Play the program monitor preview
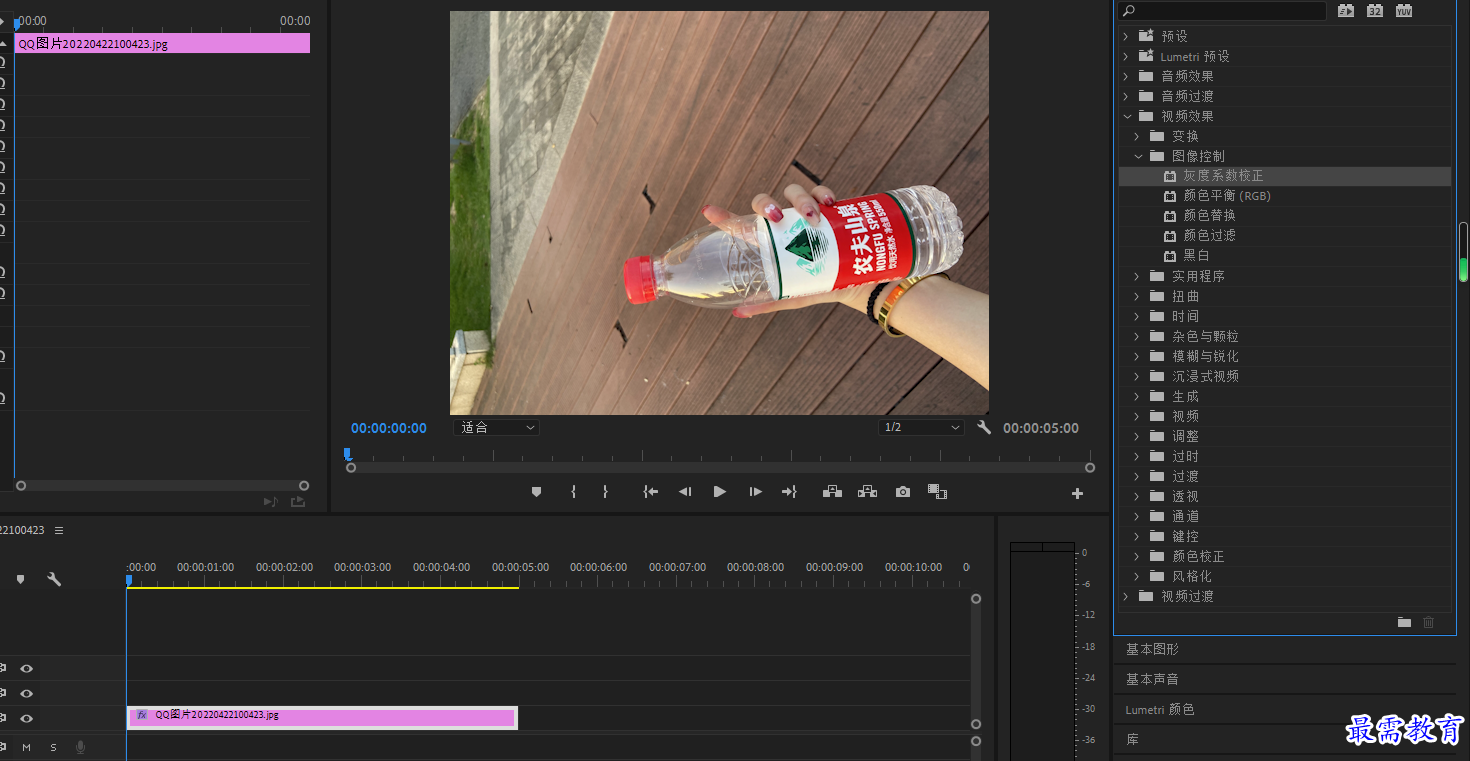 (x=719, y=492)
